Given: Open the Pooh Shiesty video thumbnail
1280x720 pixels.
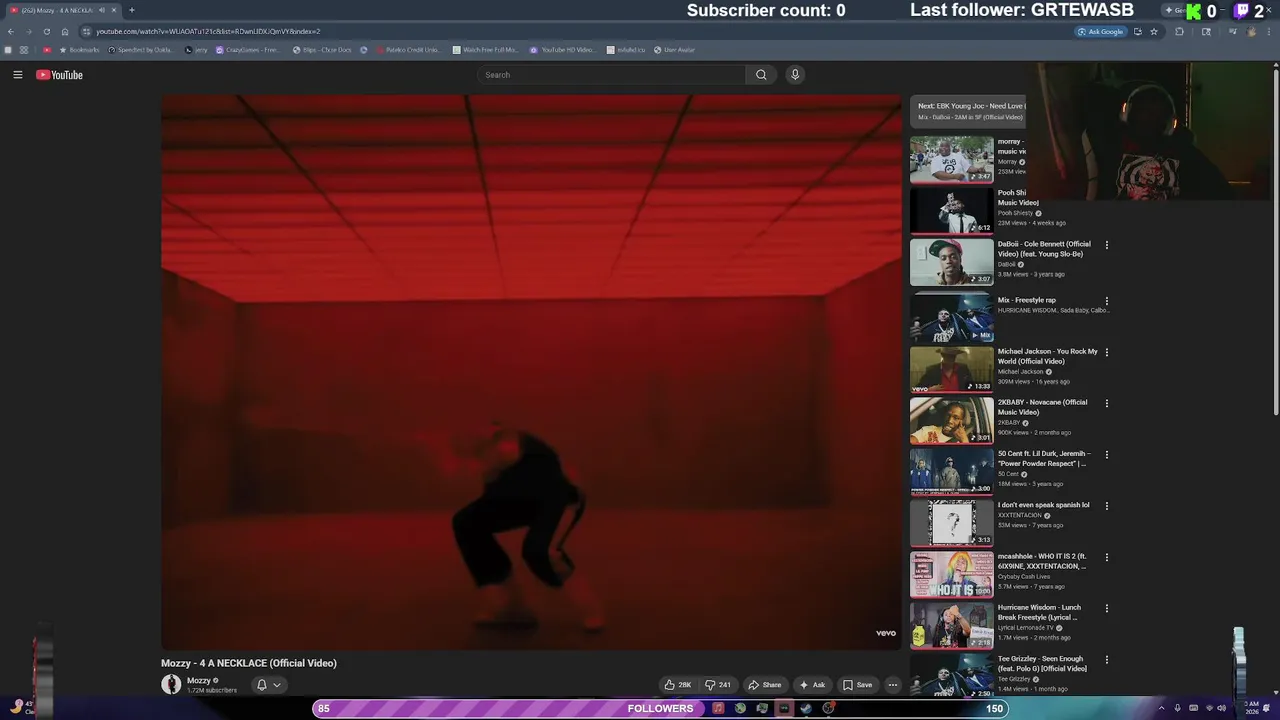Looking at the screenshot, I should [952, 210].
